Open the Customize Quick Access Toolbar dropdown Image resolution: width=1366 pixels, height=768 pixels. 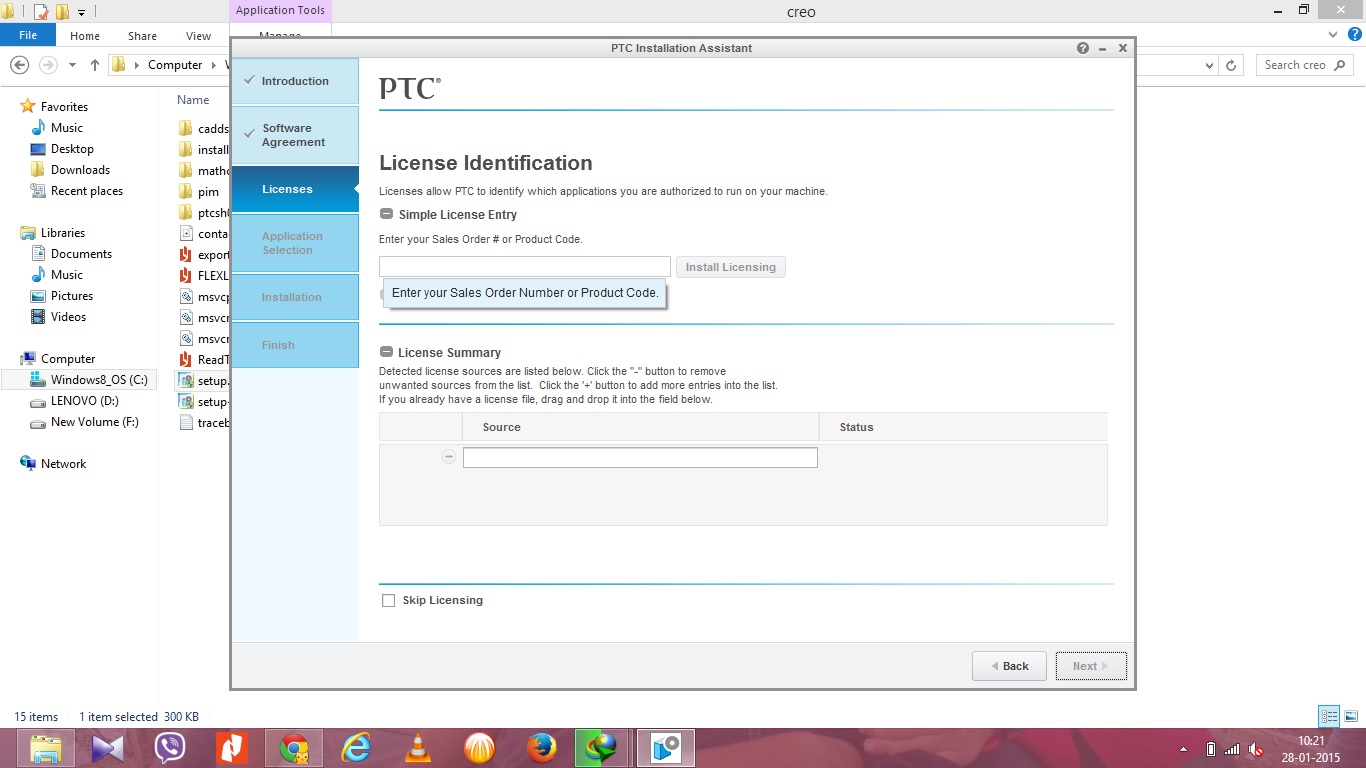click(81, 12)
